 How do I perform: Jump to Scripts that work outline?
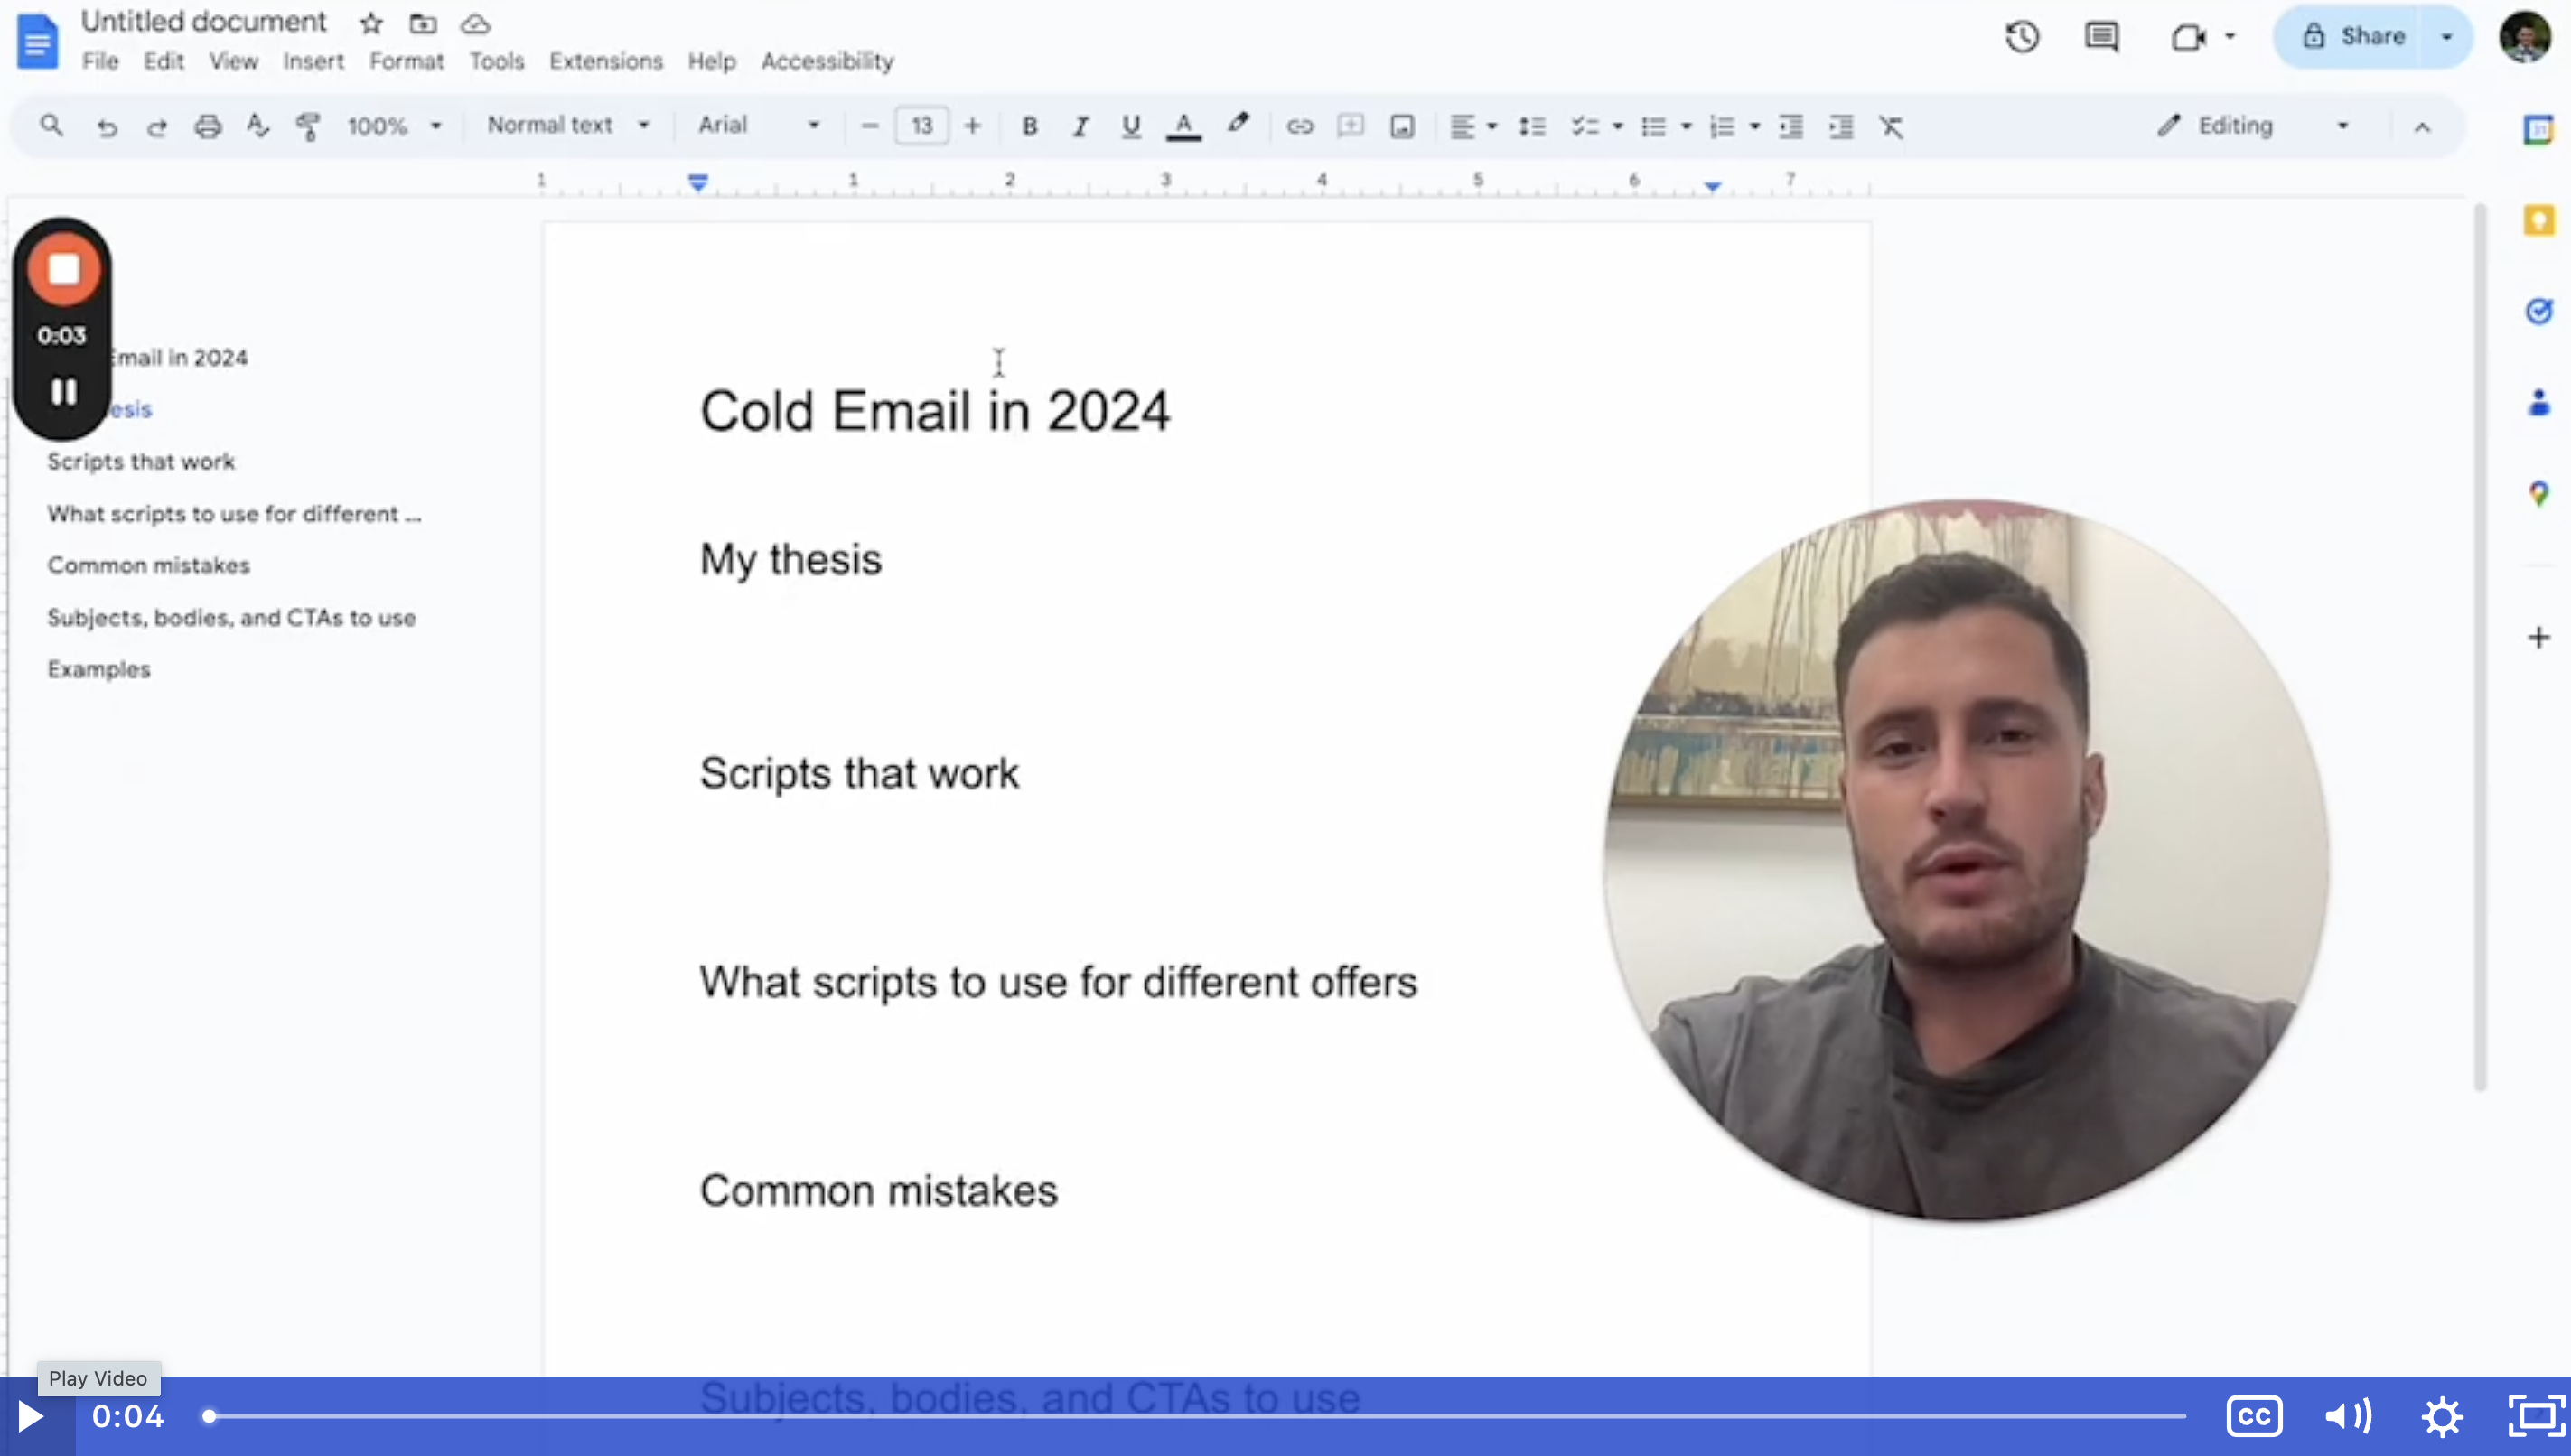point(141,462)
